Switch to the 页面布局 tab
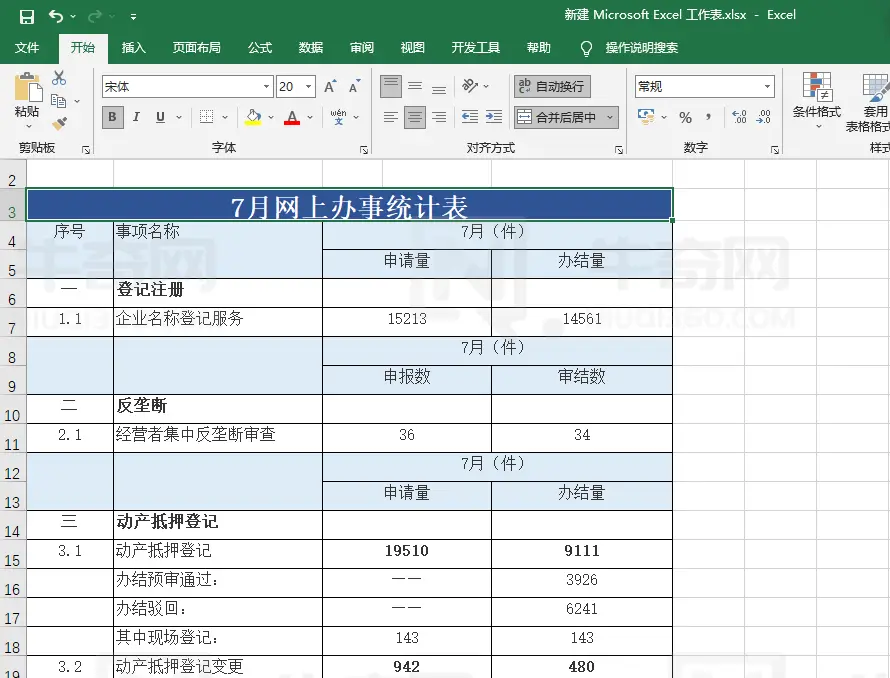 click(196, 48)
